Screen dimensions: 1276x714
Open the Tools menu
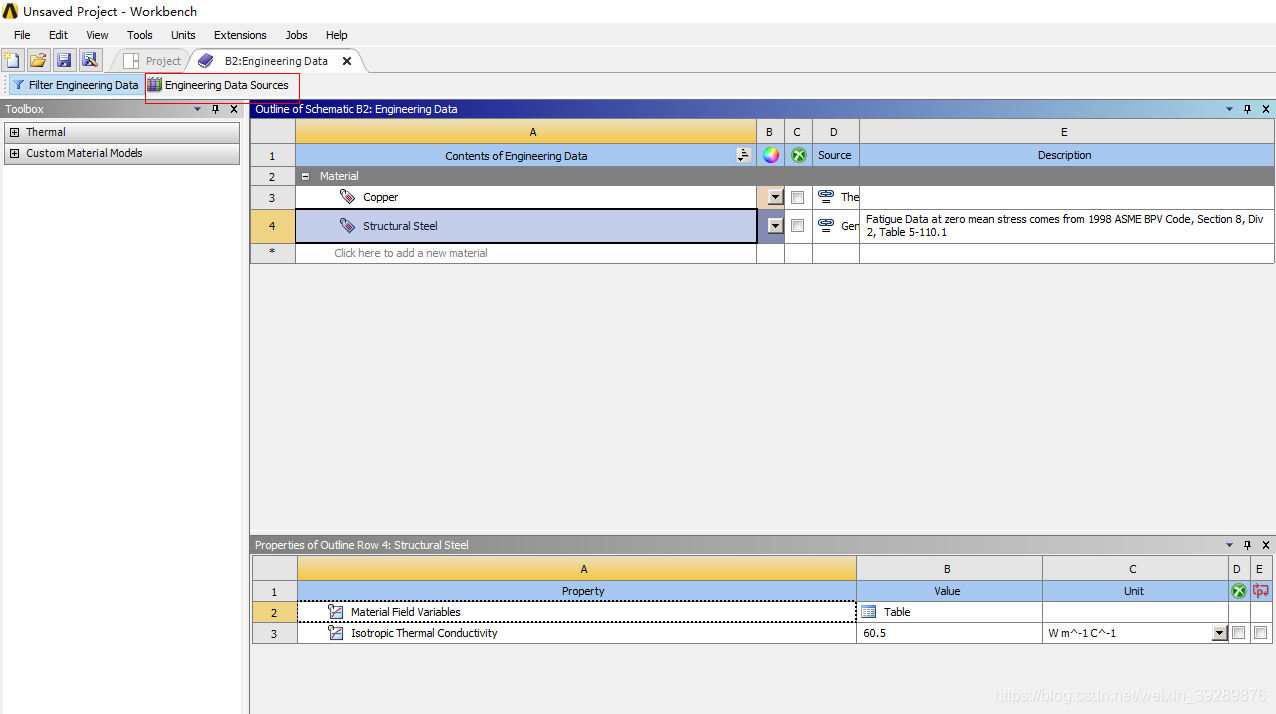pos(140,35)
